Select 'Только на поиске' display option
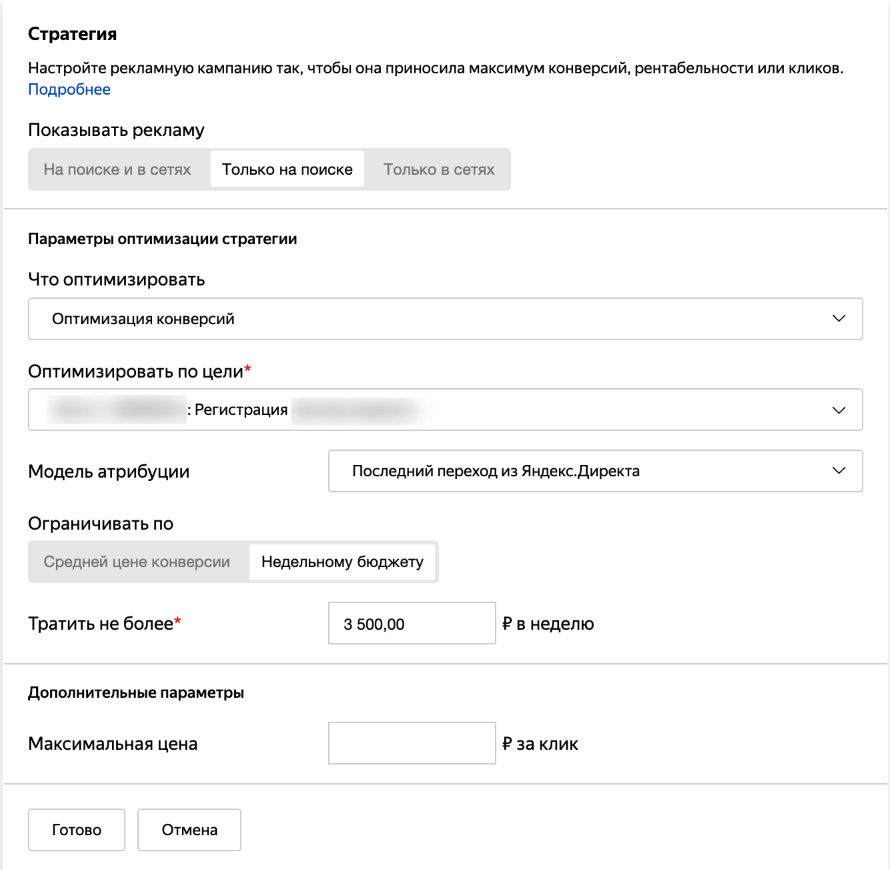Viewport: 890px width, 870px height. [287, 170]
